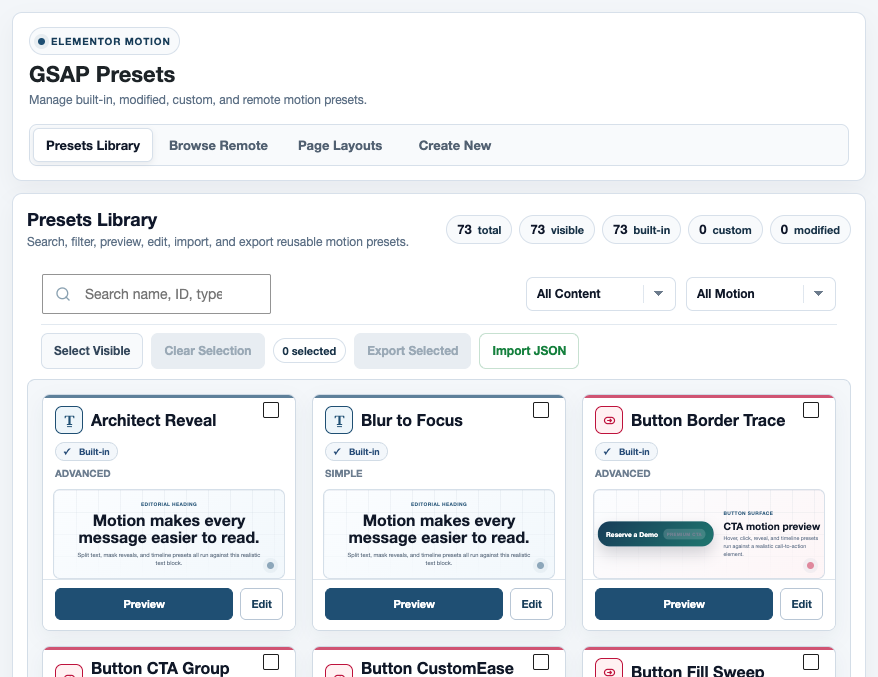Click the Button CustomEase card title
Screen dimensions: 878x677
437,667
